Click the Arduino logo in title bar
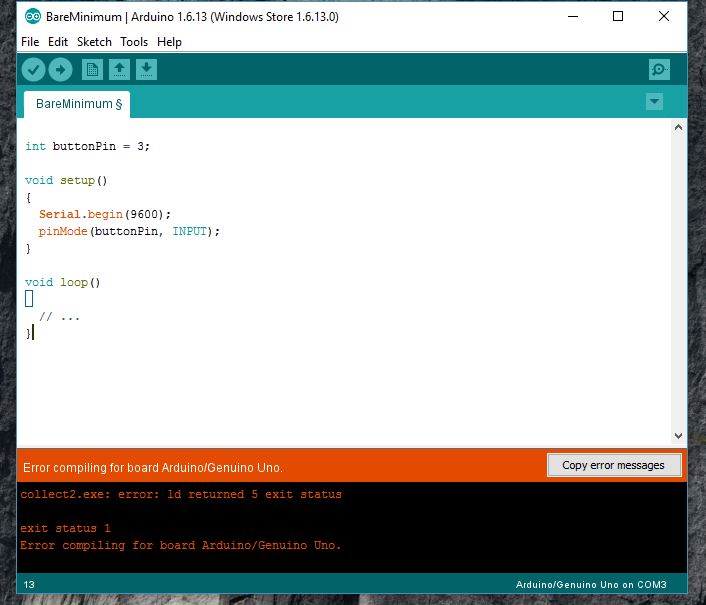This screenshot has width=706, height=605. click(33, 17)
